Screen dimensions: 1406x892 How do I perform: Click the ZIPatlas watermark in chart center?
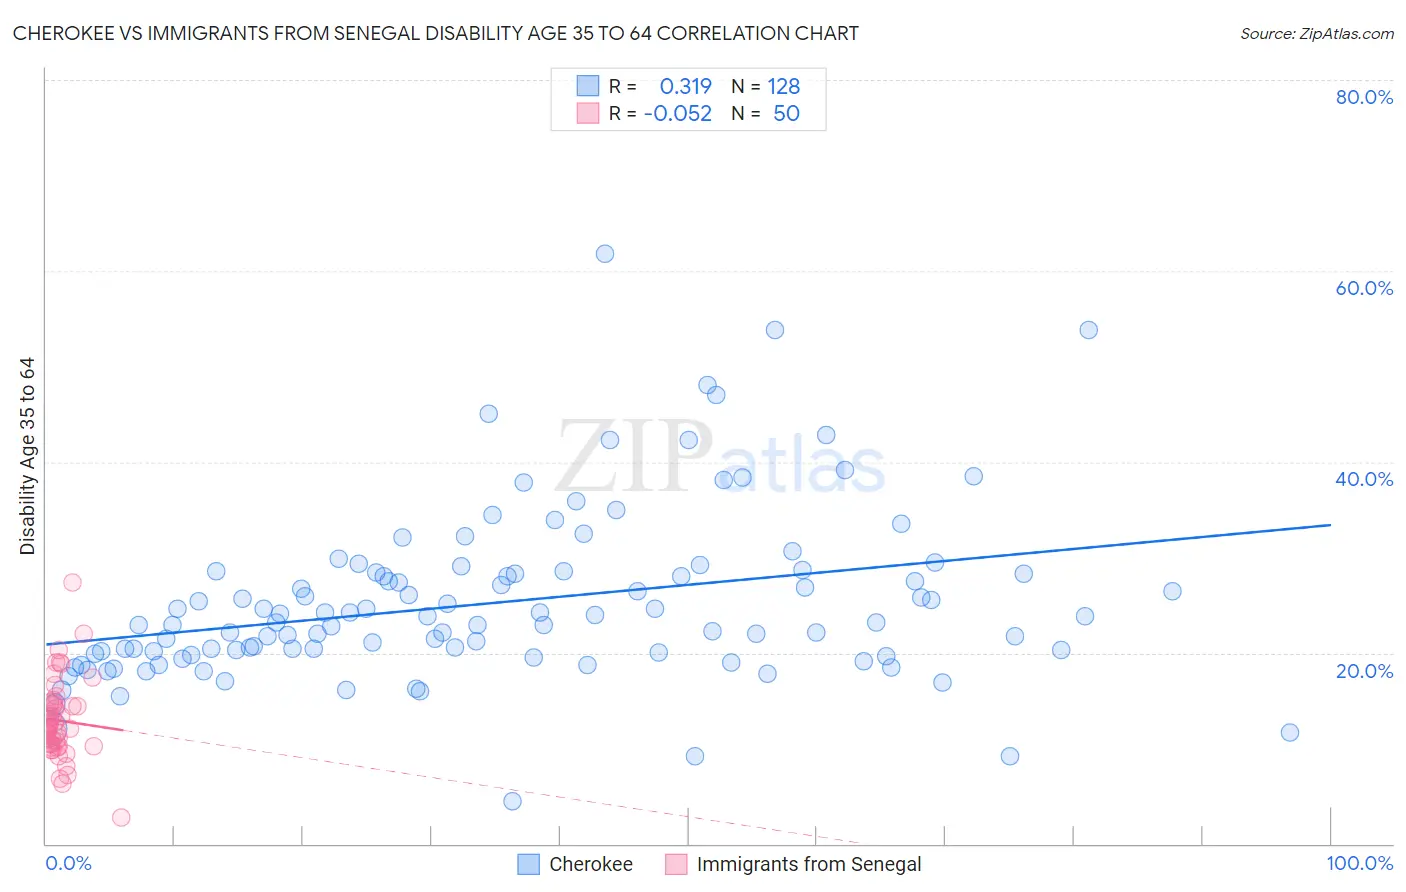point(721,457)
